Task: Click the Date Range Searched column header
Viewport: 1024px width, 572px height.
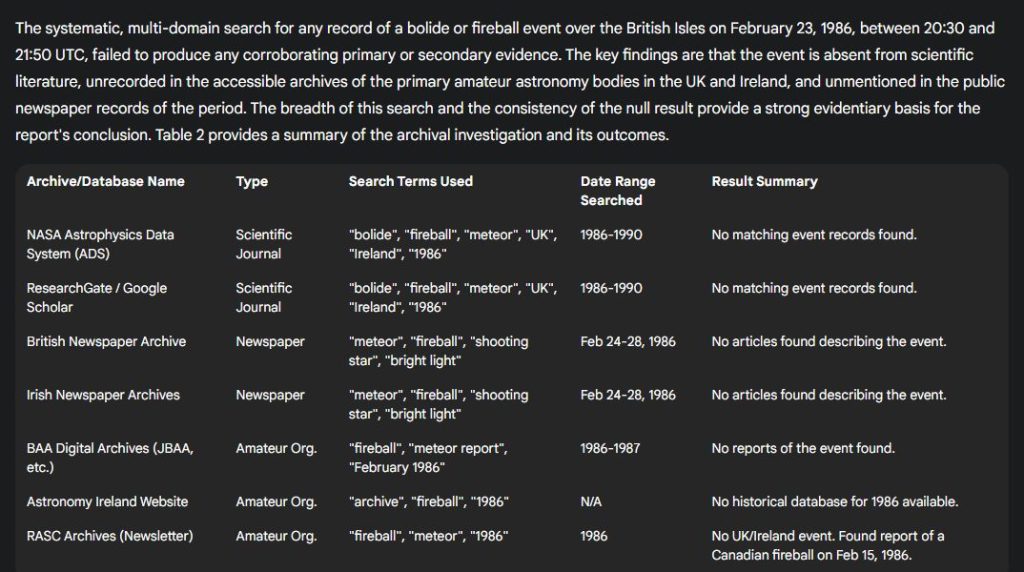Action: click(x=618, y=191)
